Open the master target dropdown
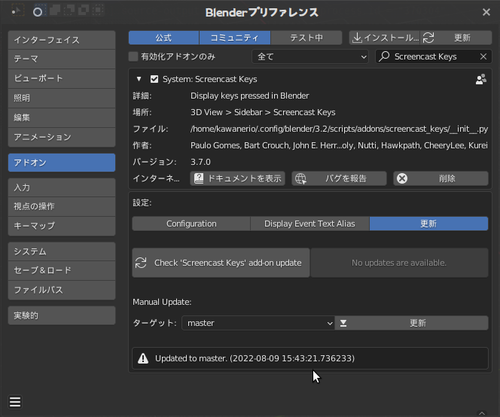This screenshot has width=500, height=417. coord(258,323)
